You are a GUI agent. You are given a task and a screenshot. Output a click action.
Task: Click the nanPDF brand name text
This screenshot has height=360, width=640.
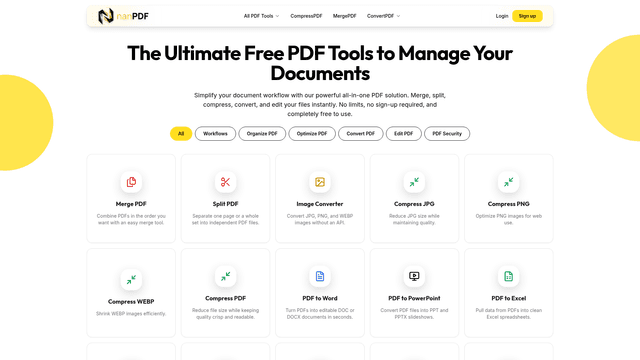133,16
